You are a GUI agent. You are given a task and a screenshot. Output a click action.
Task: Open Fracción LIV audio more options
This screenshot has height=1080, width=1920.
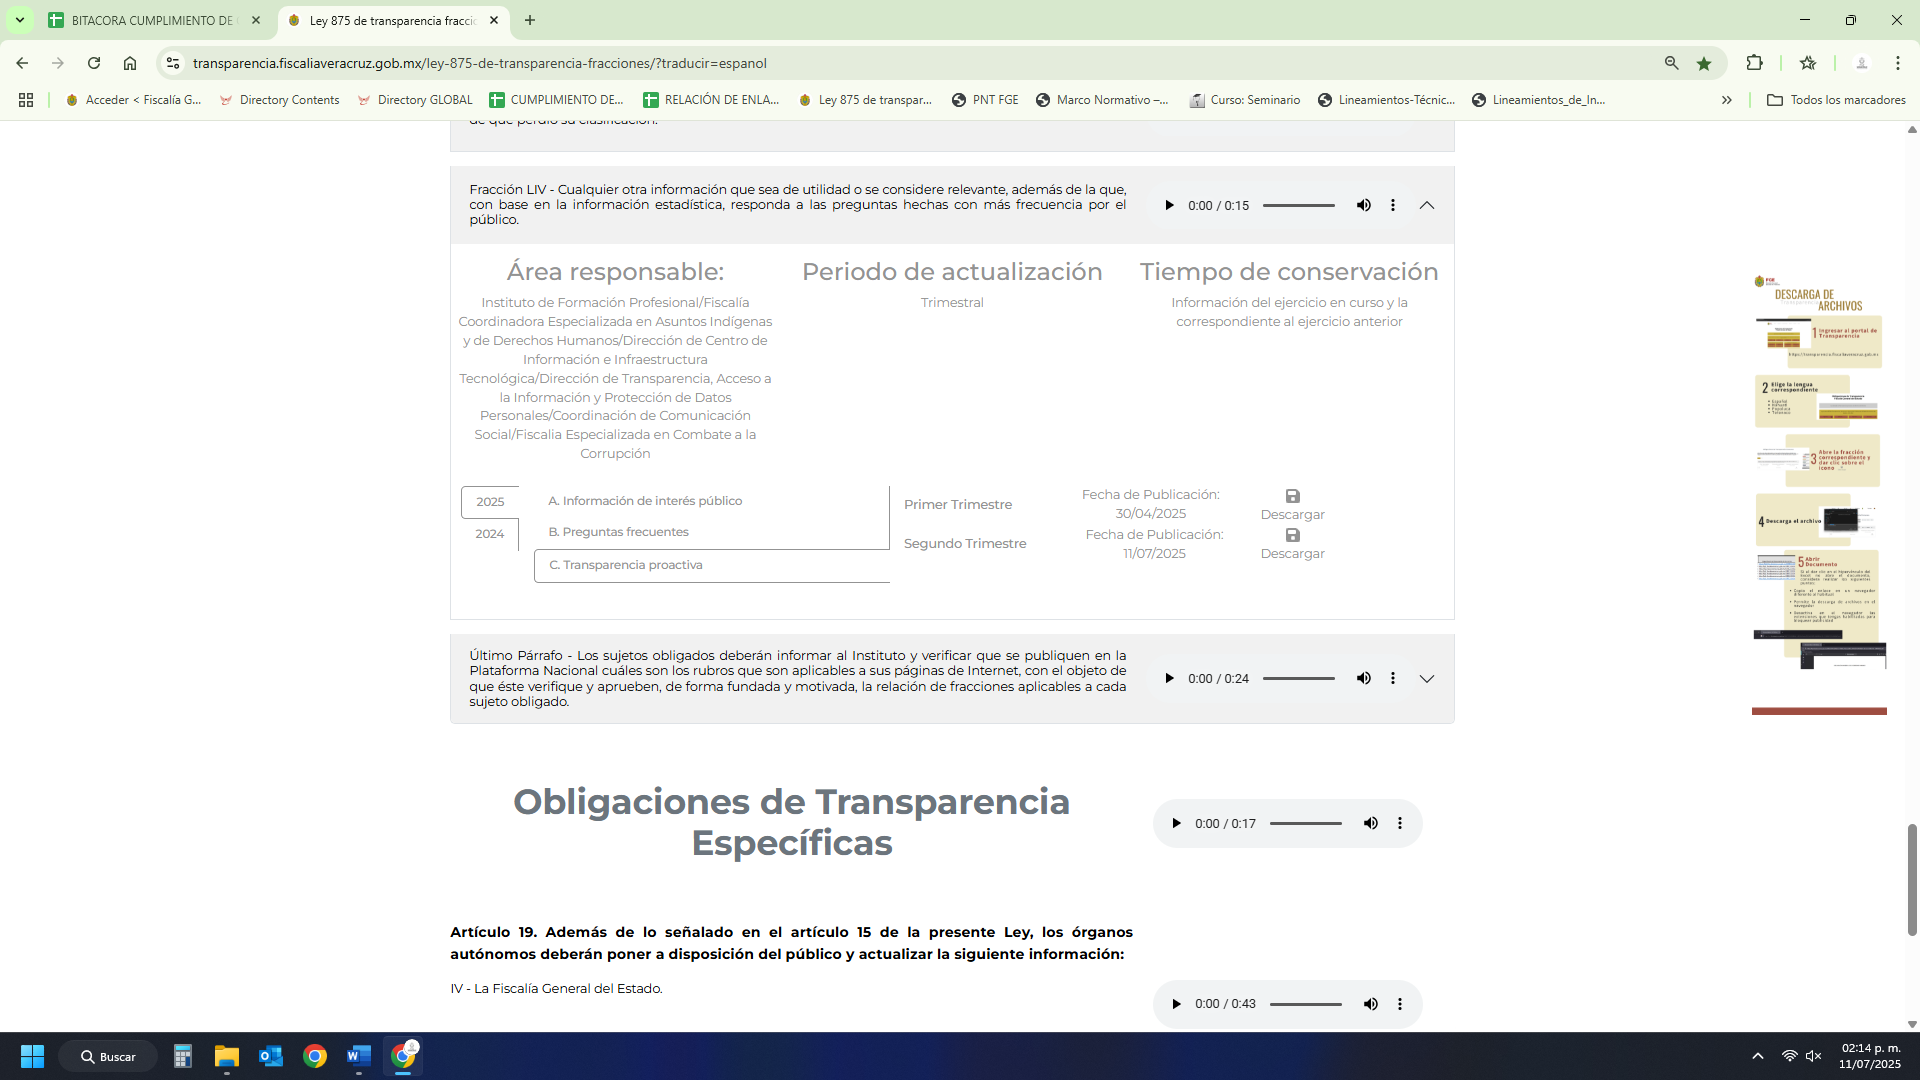pos(1393,205)
